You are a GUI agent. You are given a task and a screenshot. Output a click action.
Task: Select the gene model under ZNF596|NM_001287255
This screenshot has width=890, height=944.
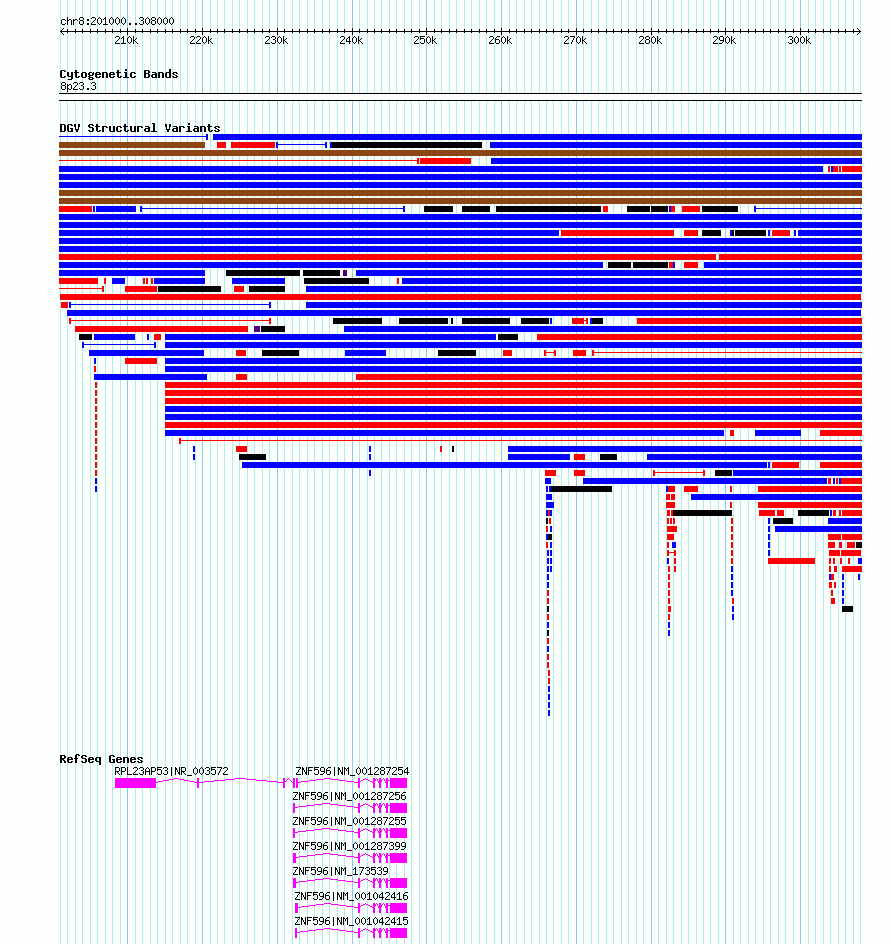[350, 833]
